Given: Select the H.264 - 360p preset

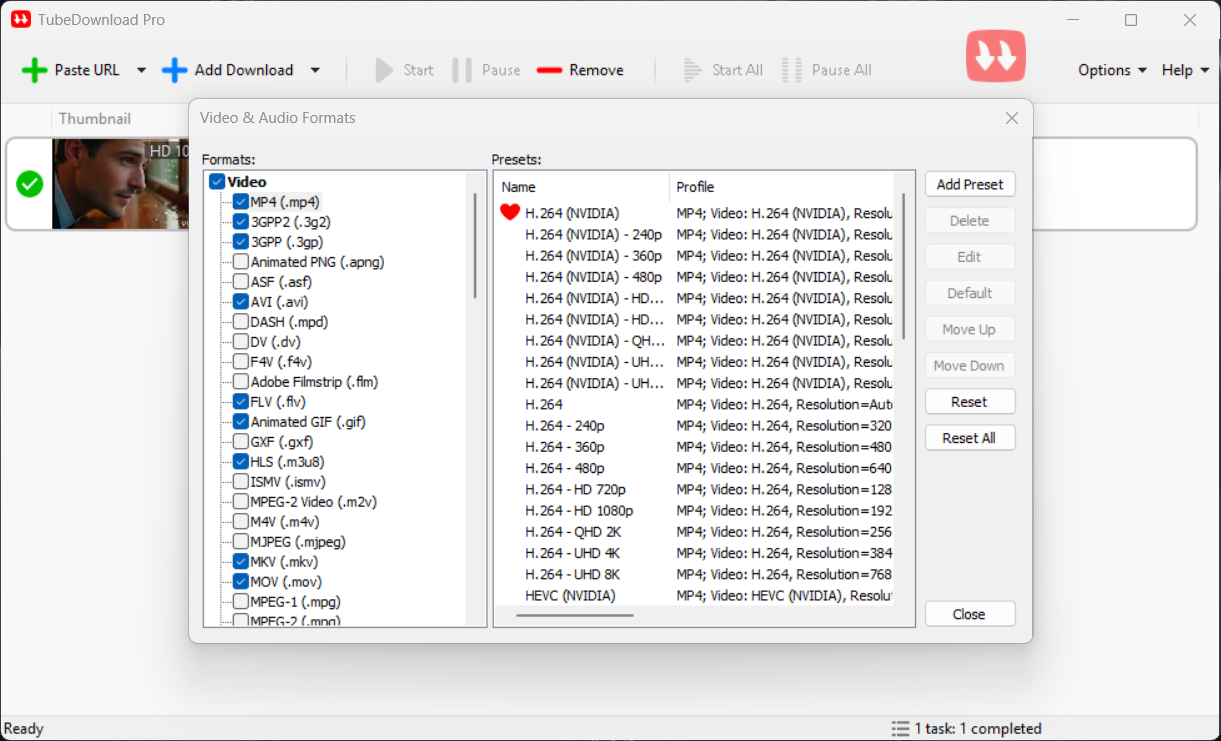Looking at the screenshot, I should point(565,447).
